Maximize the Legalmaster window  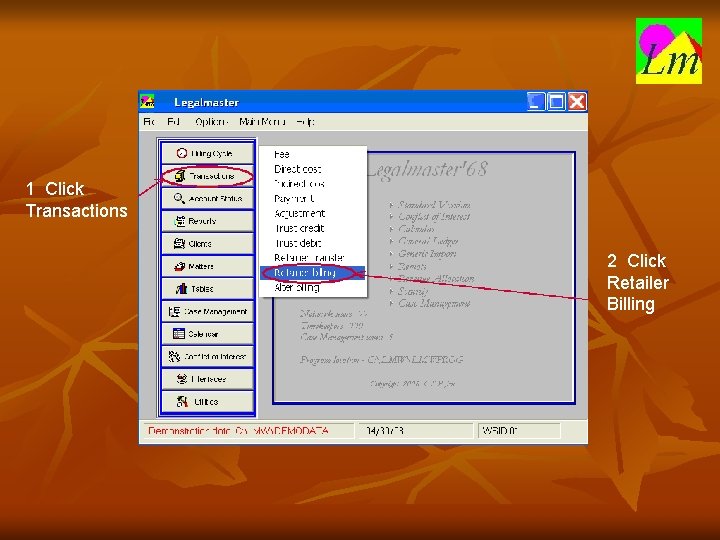pos(556,101)
